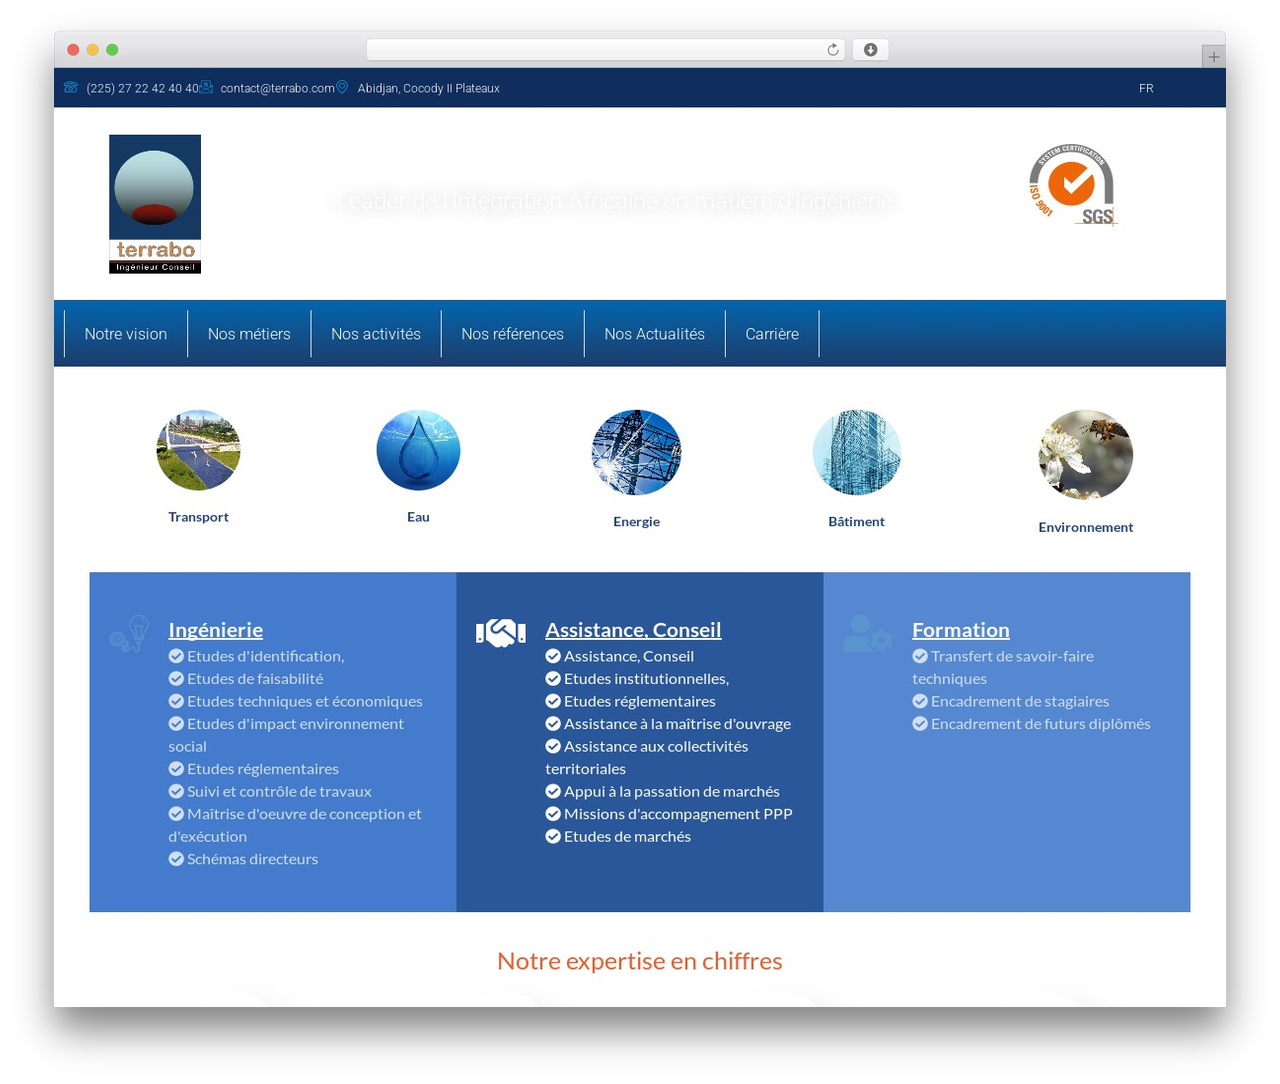Open the Nos références menu
Image resolution: width=1280 pixels, height=1084 pixels.
coord(512,334)
